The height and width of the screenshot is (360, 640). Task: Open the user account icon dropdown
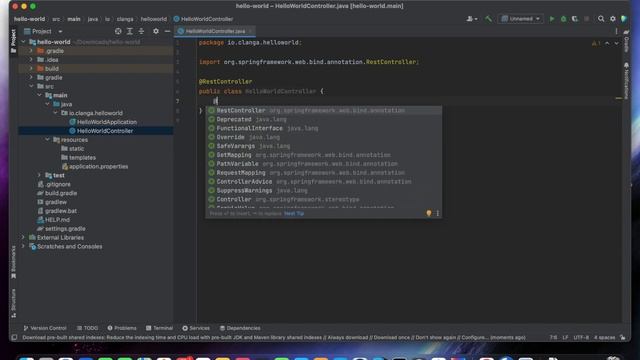(x=472, y=19)
